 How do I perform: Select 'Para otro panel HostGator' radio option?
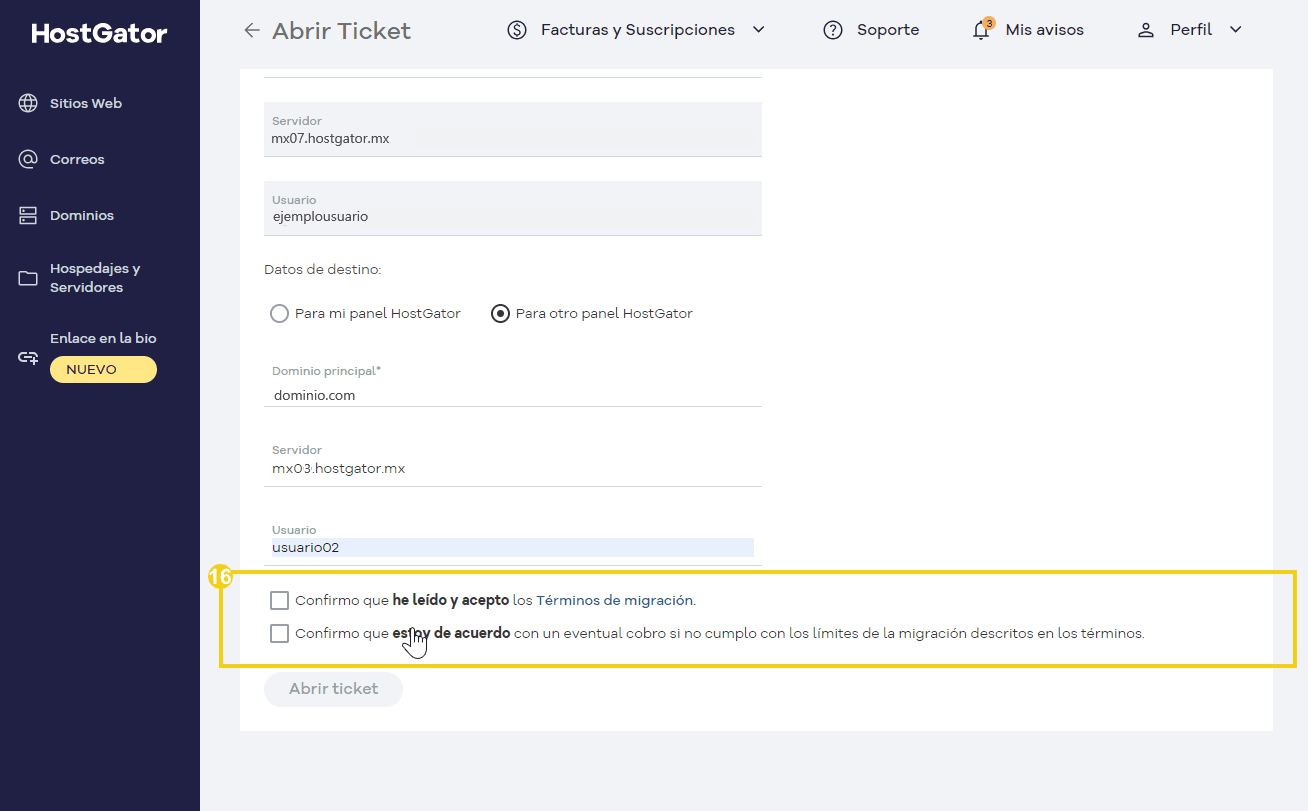500,314
